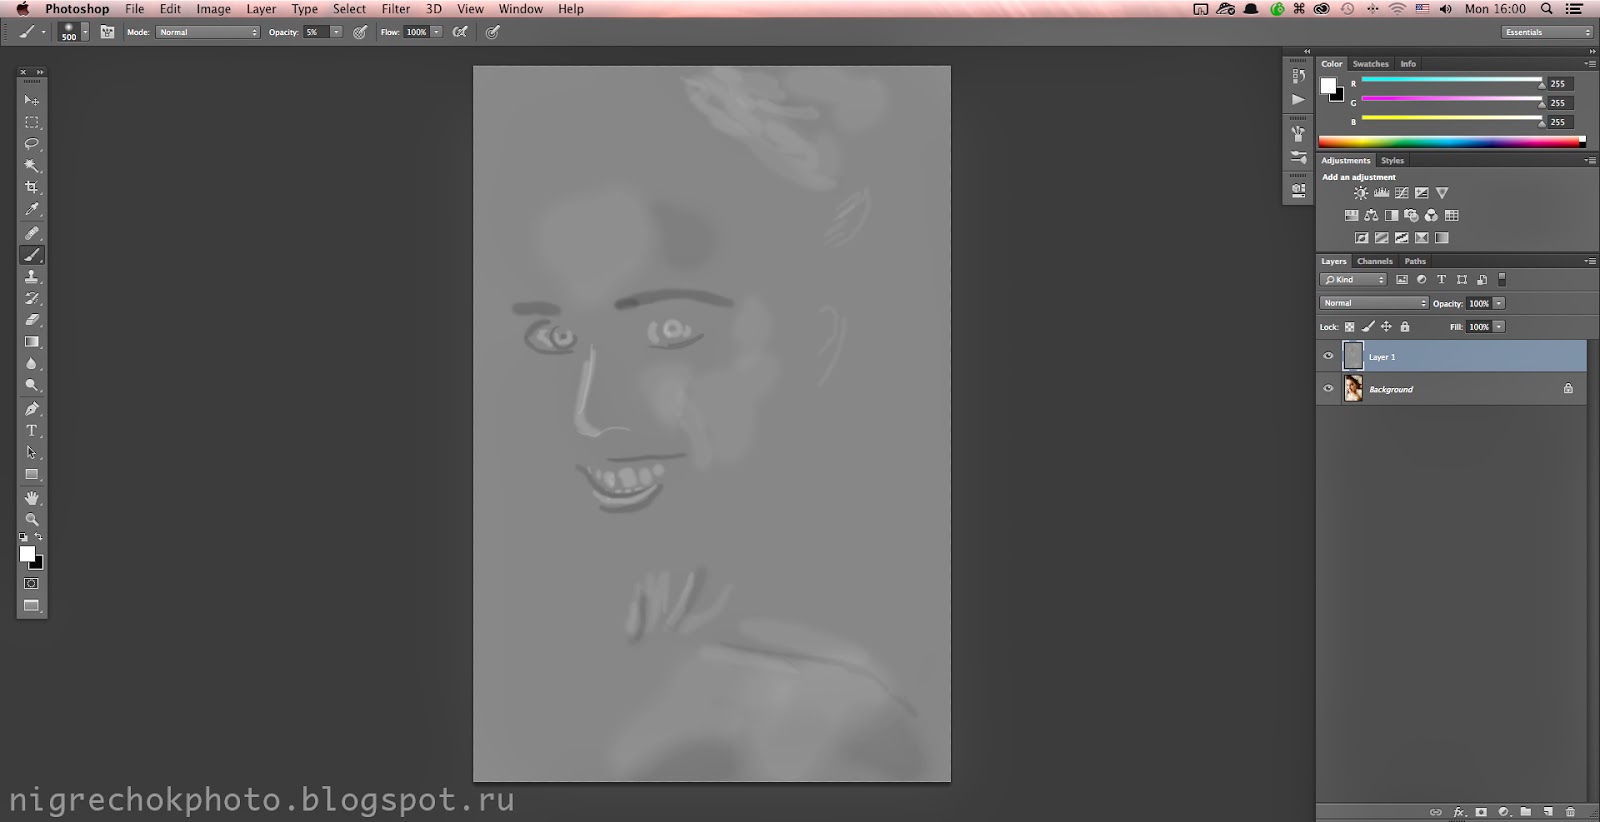Select the Rectangular Marquee tool
Screen dimensions: 1600x822
tap(32, 122)
